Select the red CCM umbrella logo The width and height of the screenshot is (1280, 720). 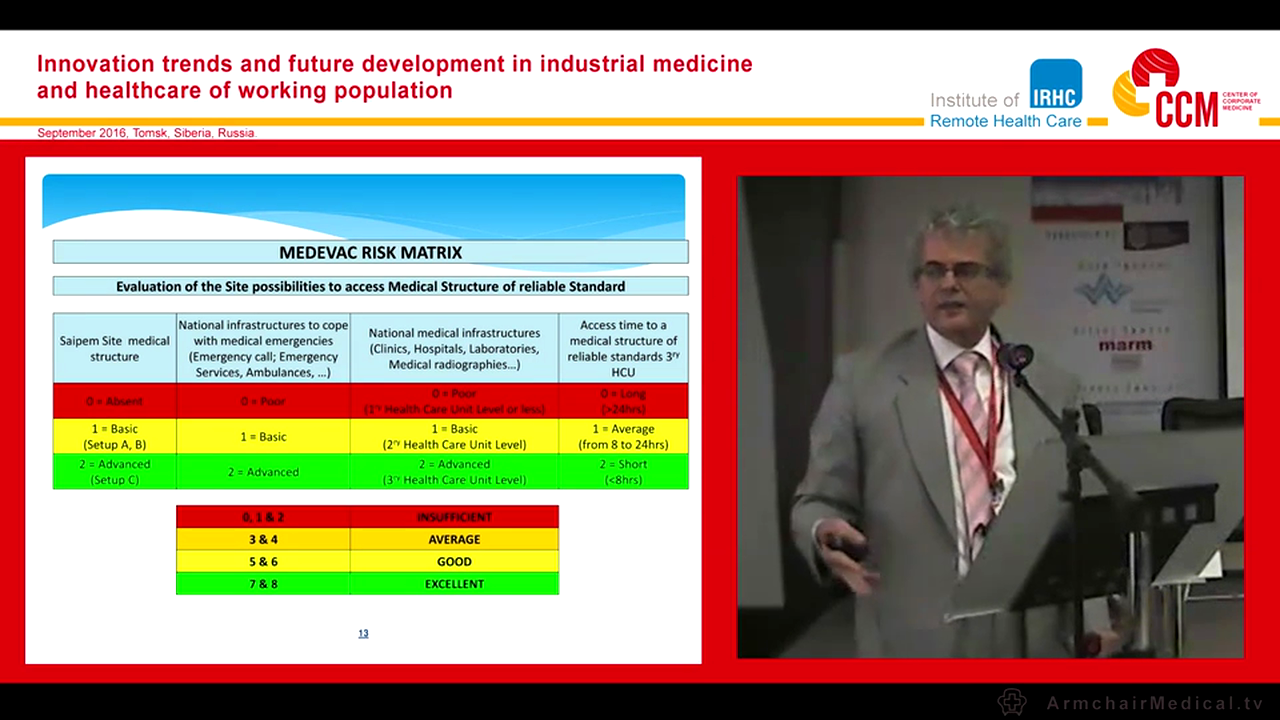1156,67
